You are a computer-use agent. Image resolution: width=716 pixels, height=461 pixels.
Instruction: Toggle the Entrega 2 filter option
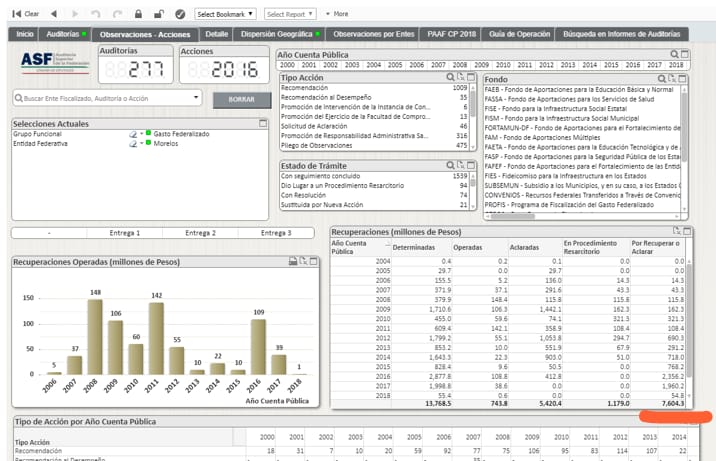point(200,233)
